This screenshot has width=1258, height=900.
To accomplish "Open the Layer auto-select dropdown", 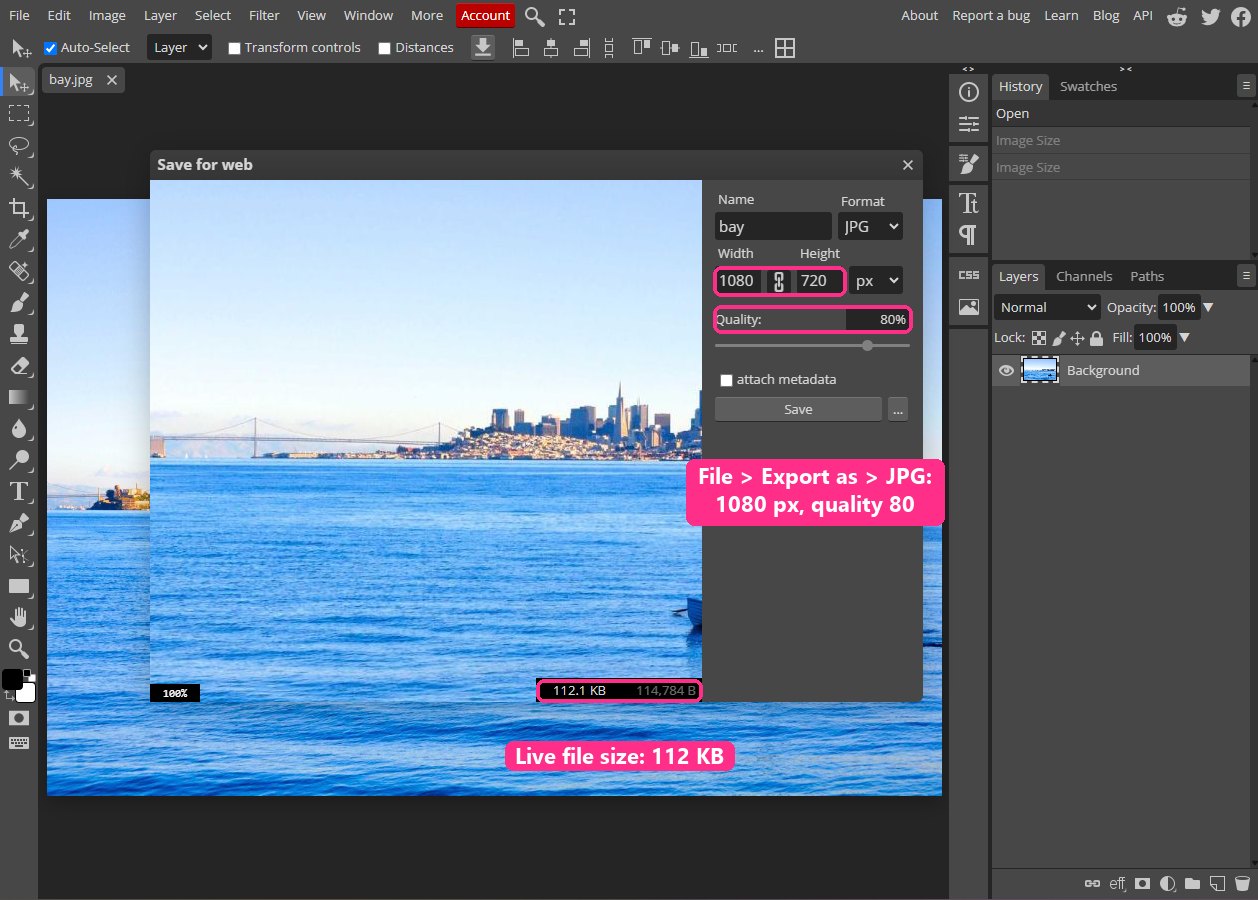I will point(179,47).
